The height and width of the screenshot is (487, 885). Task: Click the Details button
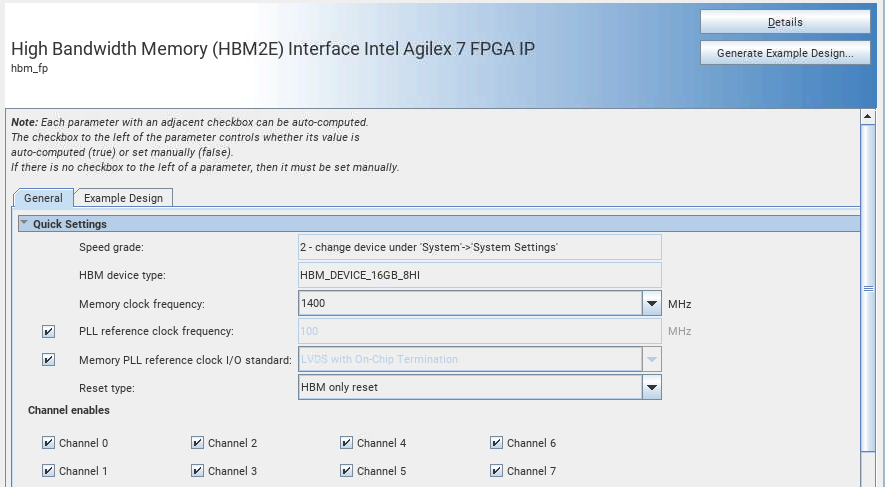784,22
